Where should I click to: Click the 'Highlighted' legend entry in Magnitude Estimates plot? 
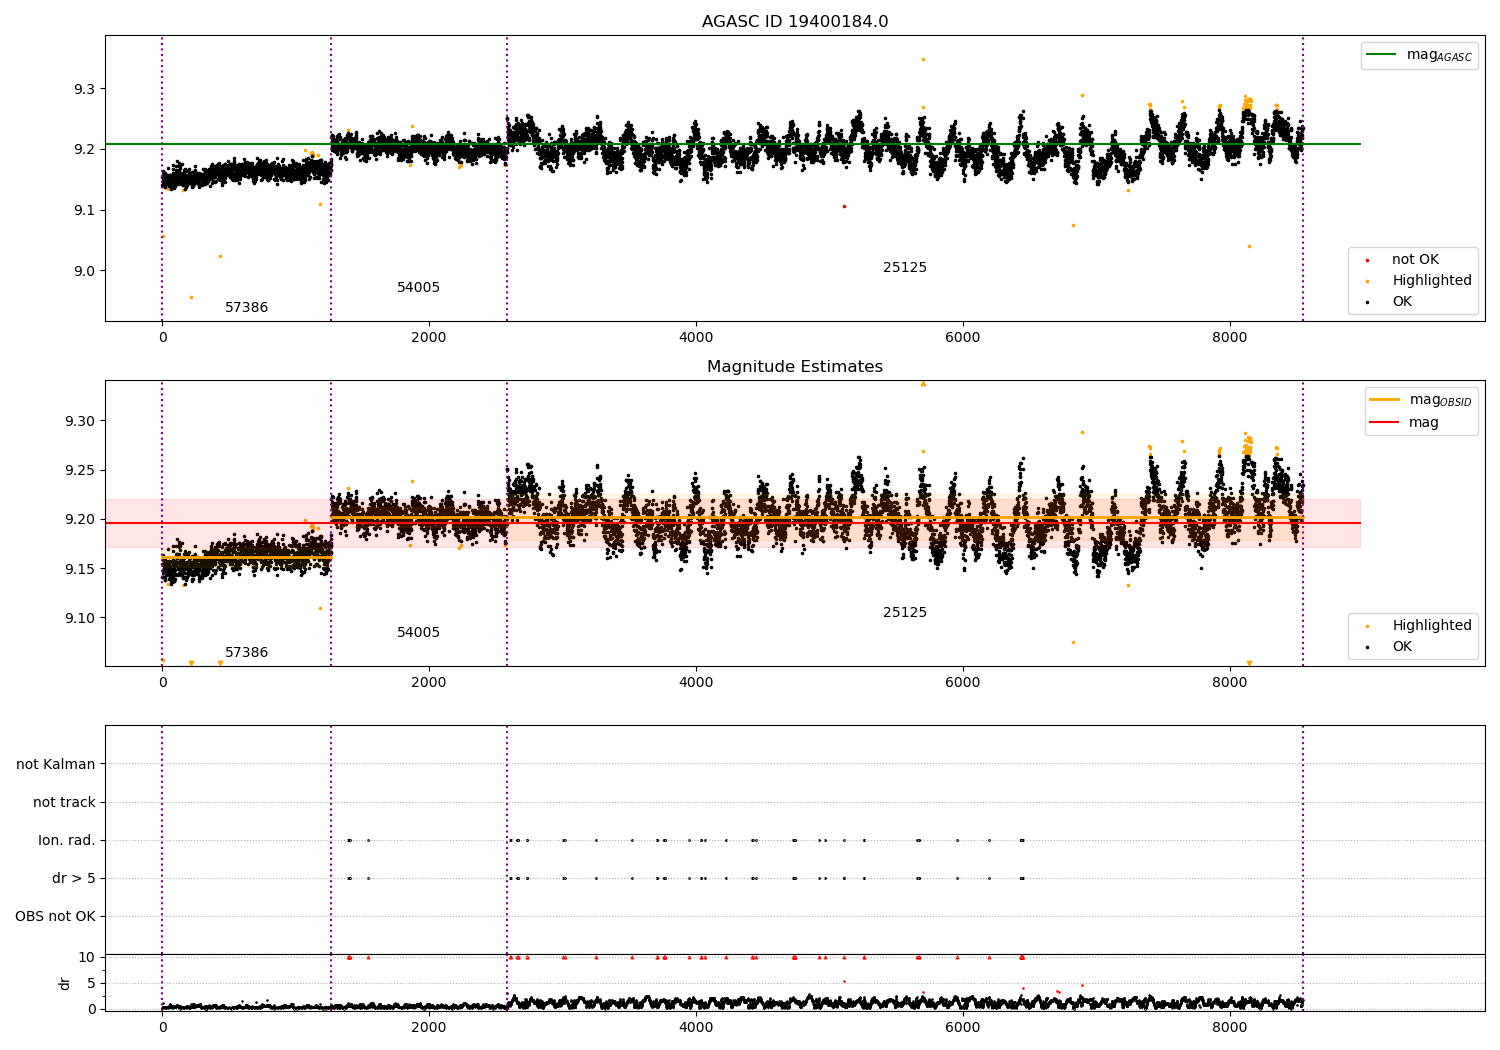click(1432, 626)
